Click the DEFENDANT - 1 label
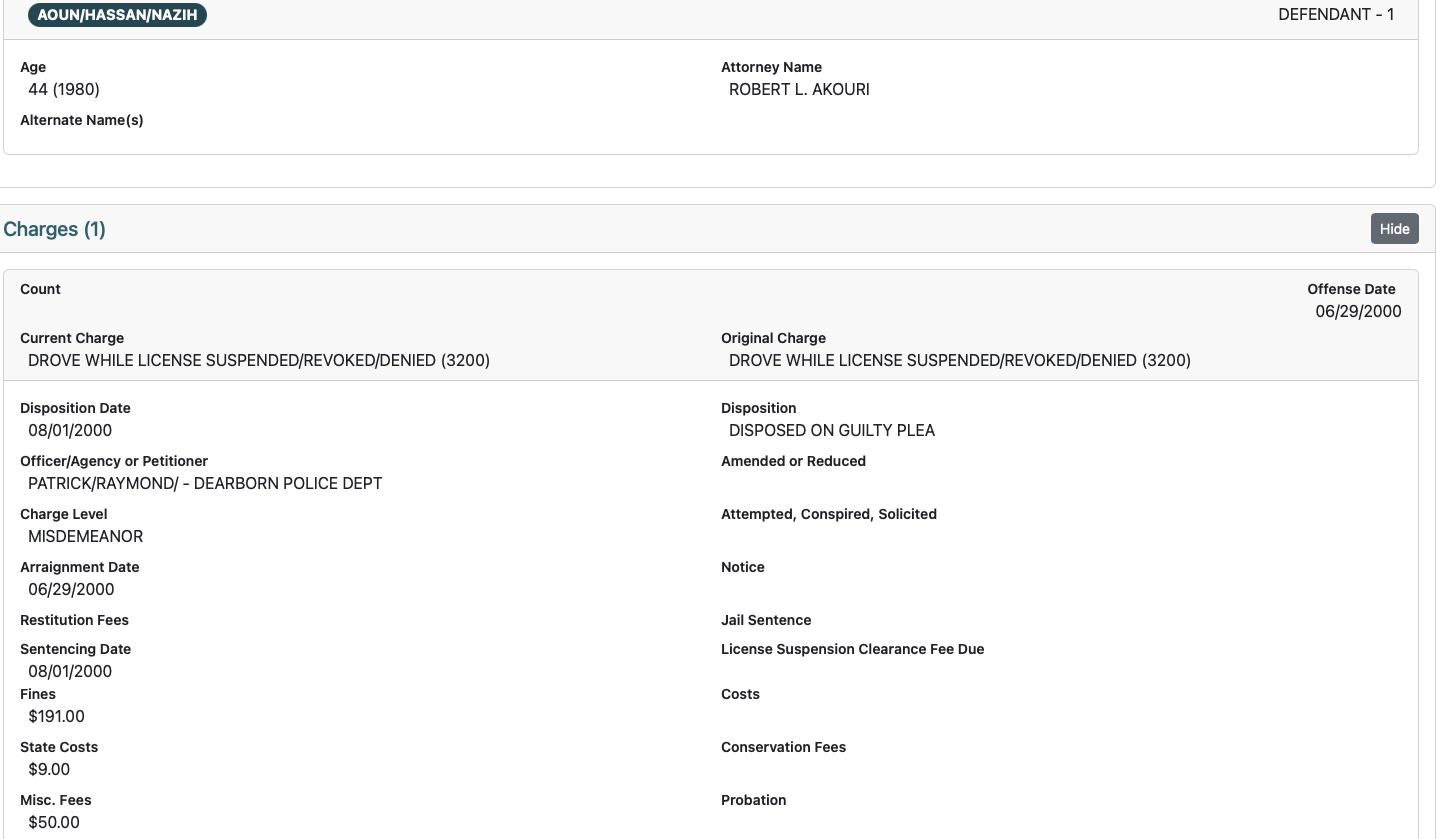The width and height of the screenshot is (1447, 839). coord(1336,14)
